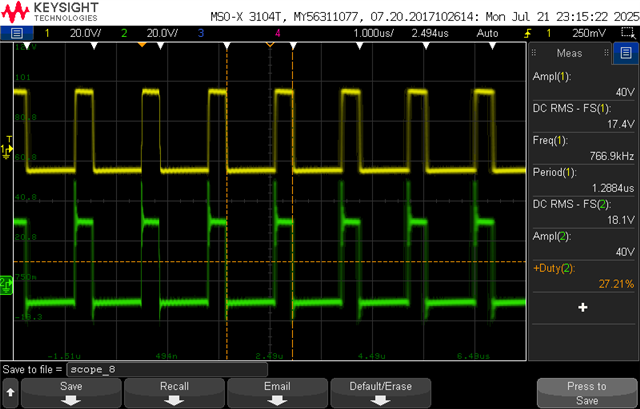Click the Save softkey
The image size is (640, 409).
coord(71,393)
